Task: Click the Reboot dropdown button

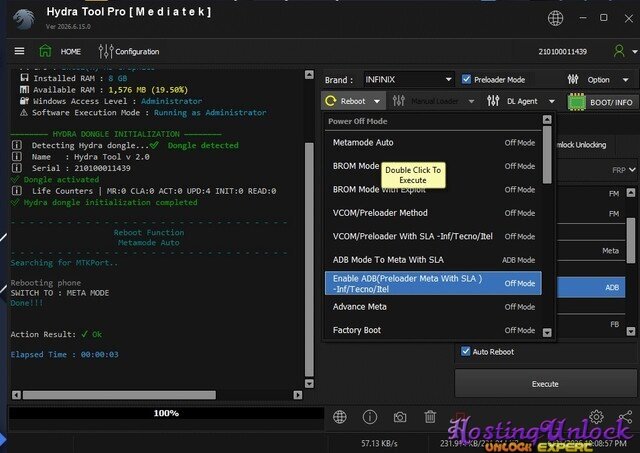Action: [x=353, y=101]
